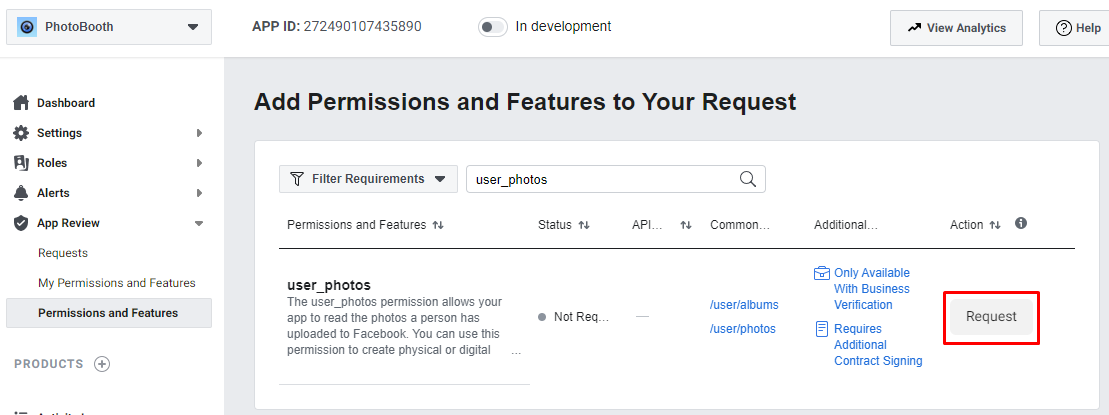1109x415 pixels.
Task: Collapse the App Review section arrow
Action: [x=199, y=223]
